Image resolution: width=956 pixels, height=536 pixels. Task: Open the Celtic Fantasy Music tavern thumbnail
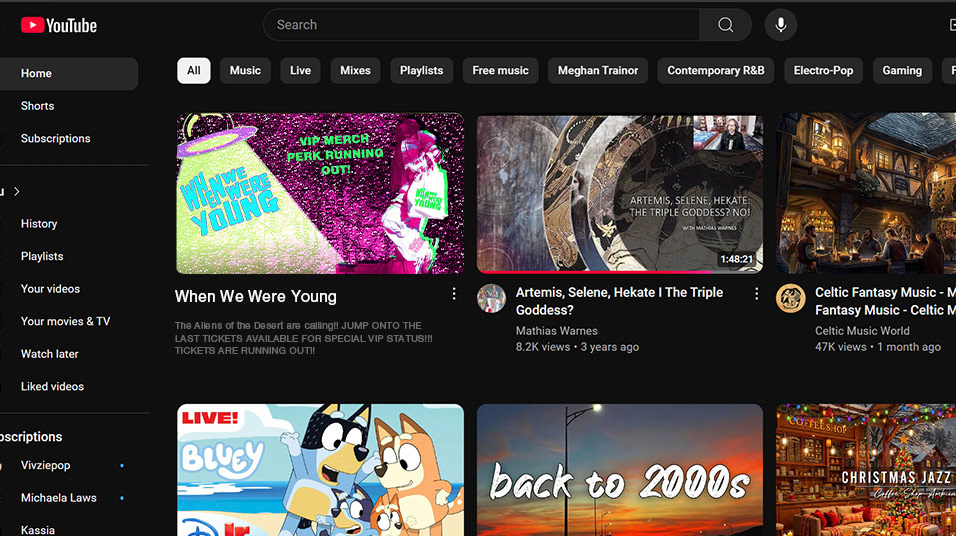click(x=866, y=193)
